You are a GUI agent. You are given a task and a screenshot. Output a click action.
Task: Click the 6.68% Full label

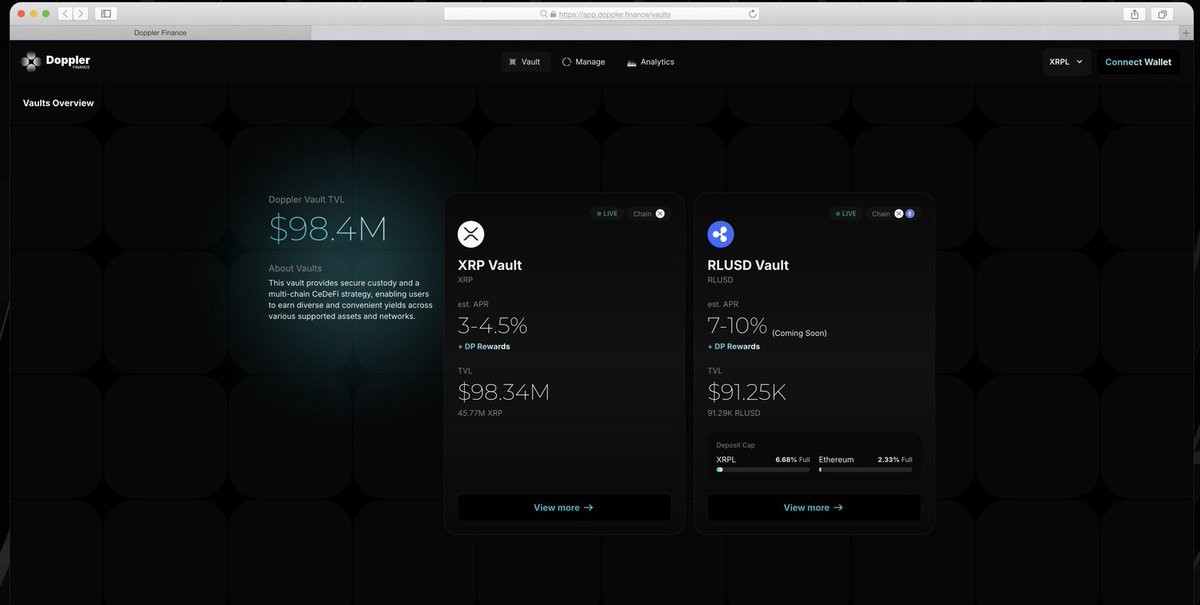tap(793, 460)
